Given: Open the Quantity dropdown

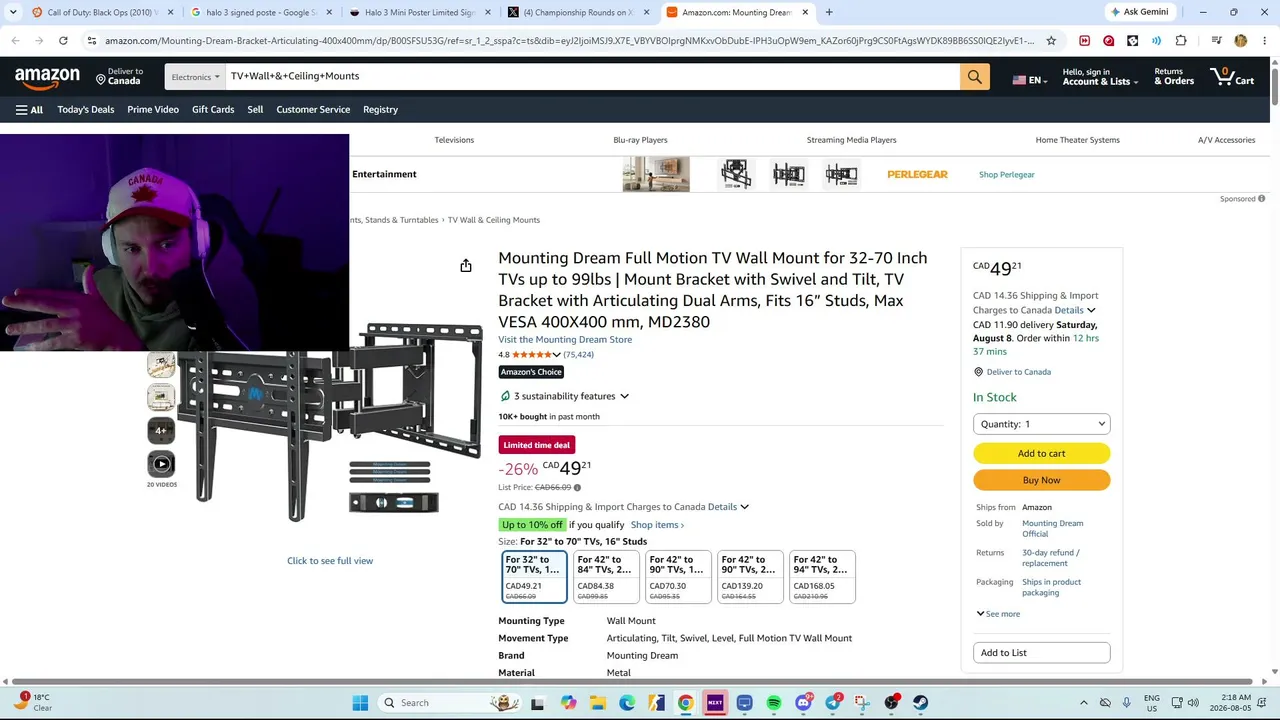Looking at the screenshot, I should 1041,424.
